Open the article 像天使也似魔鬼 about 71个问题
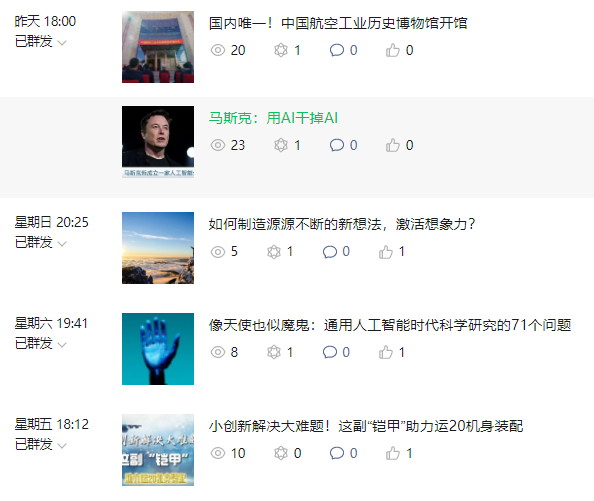The image size is (594, 501). tap(390, 325)
